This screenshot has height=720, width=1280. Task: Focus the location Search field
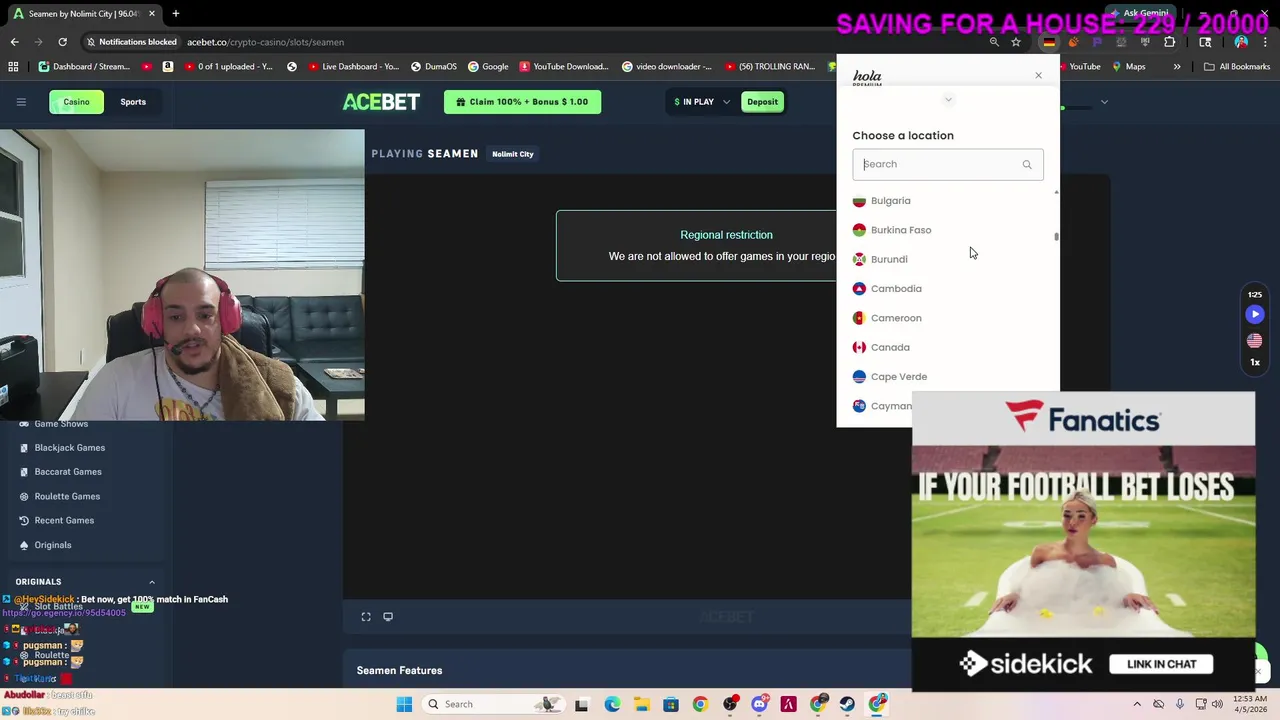pos(947,164)
